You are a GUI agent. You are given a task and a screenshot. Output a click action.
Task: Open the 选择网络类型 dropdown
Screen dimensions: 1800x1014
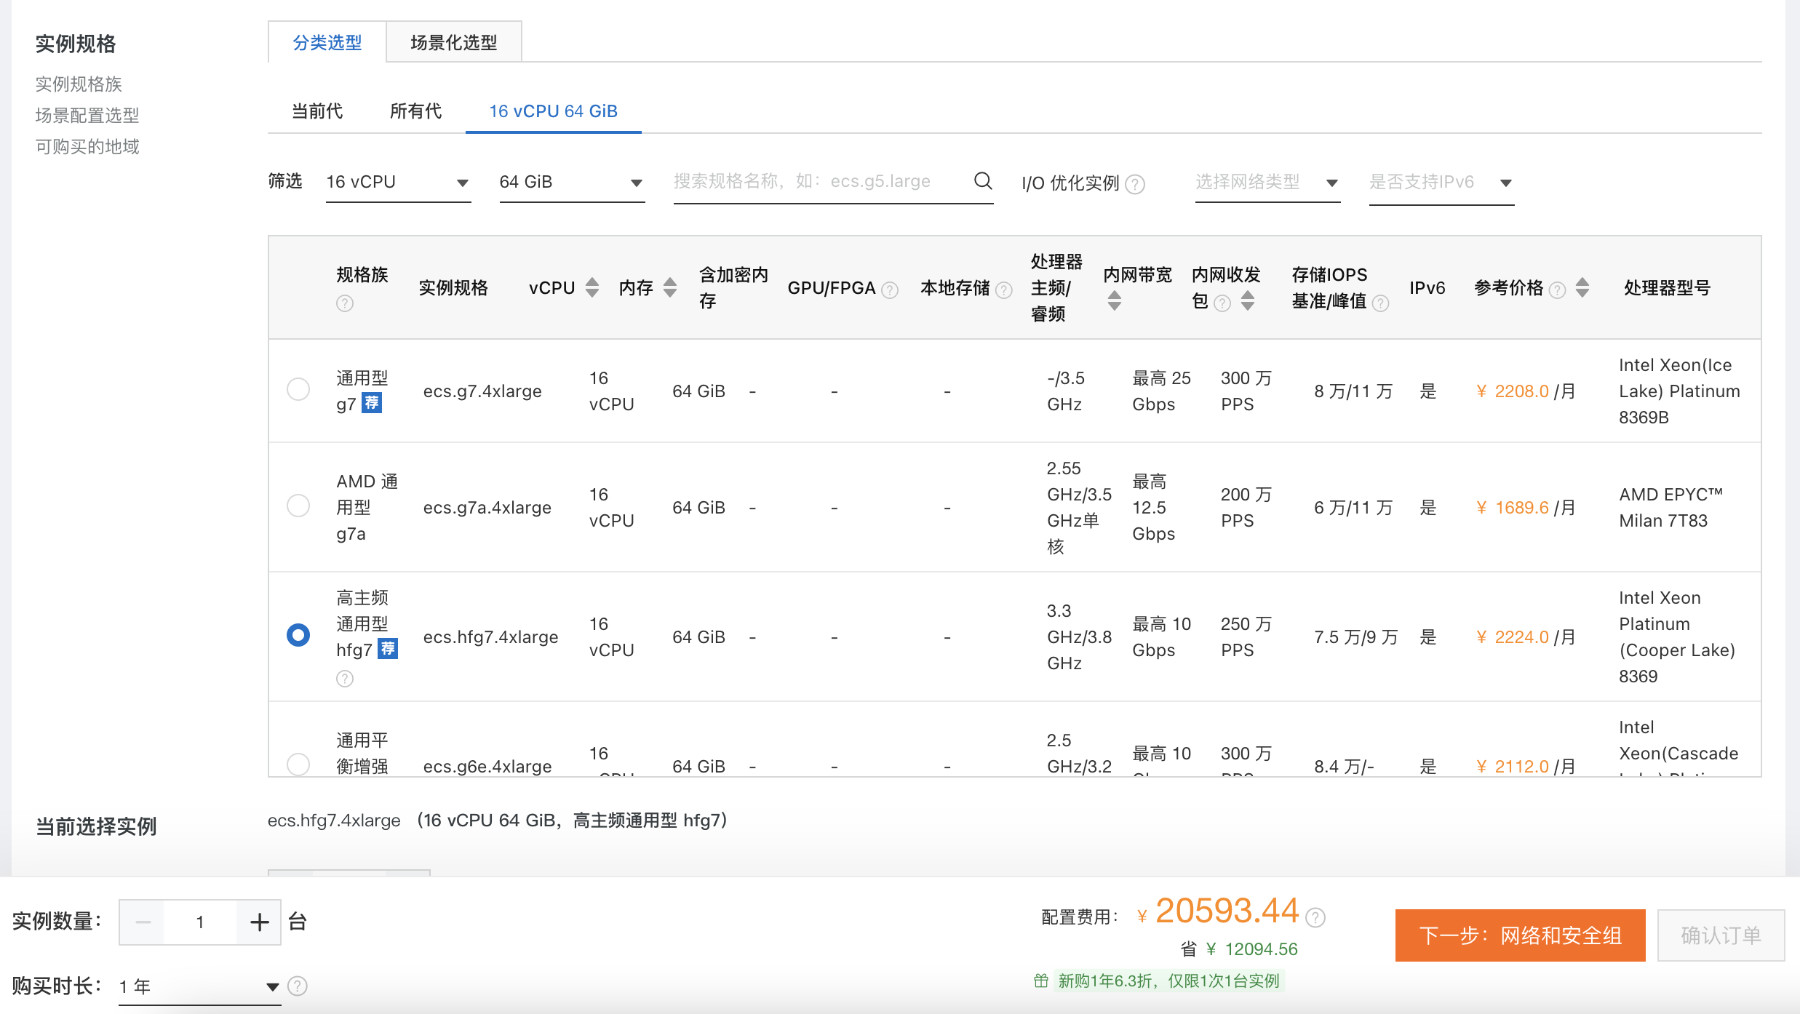point(1267,182)
